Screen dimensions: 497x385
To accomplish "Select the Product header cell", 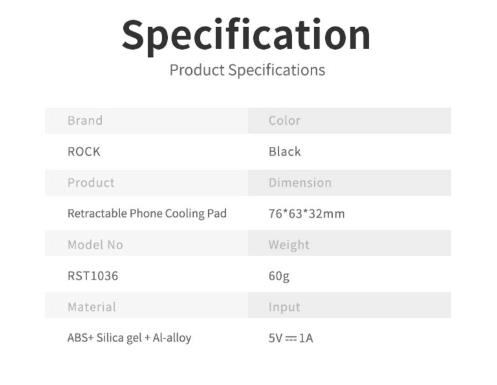I will click(x=146, y=183).
